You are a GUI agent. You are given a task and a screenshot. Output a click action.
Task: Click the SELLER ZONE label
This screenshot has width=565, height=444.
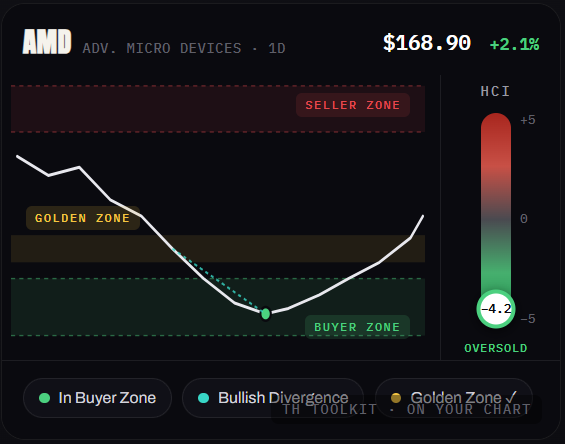[x=353, y=105]
